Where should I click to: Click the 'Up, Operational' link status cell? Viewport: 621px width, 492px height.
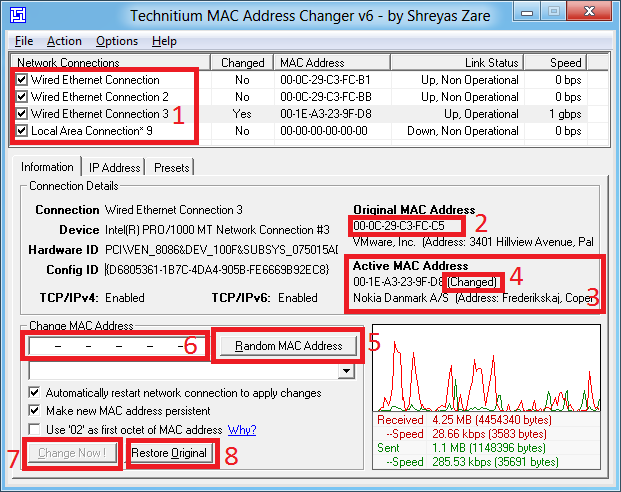tap(481, 114)
